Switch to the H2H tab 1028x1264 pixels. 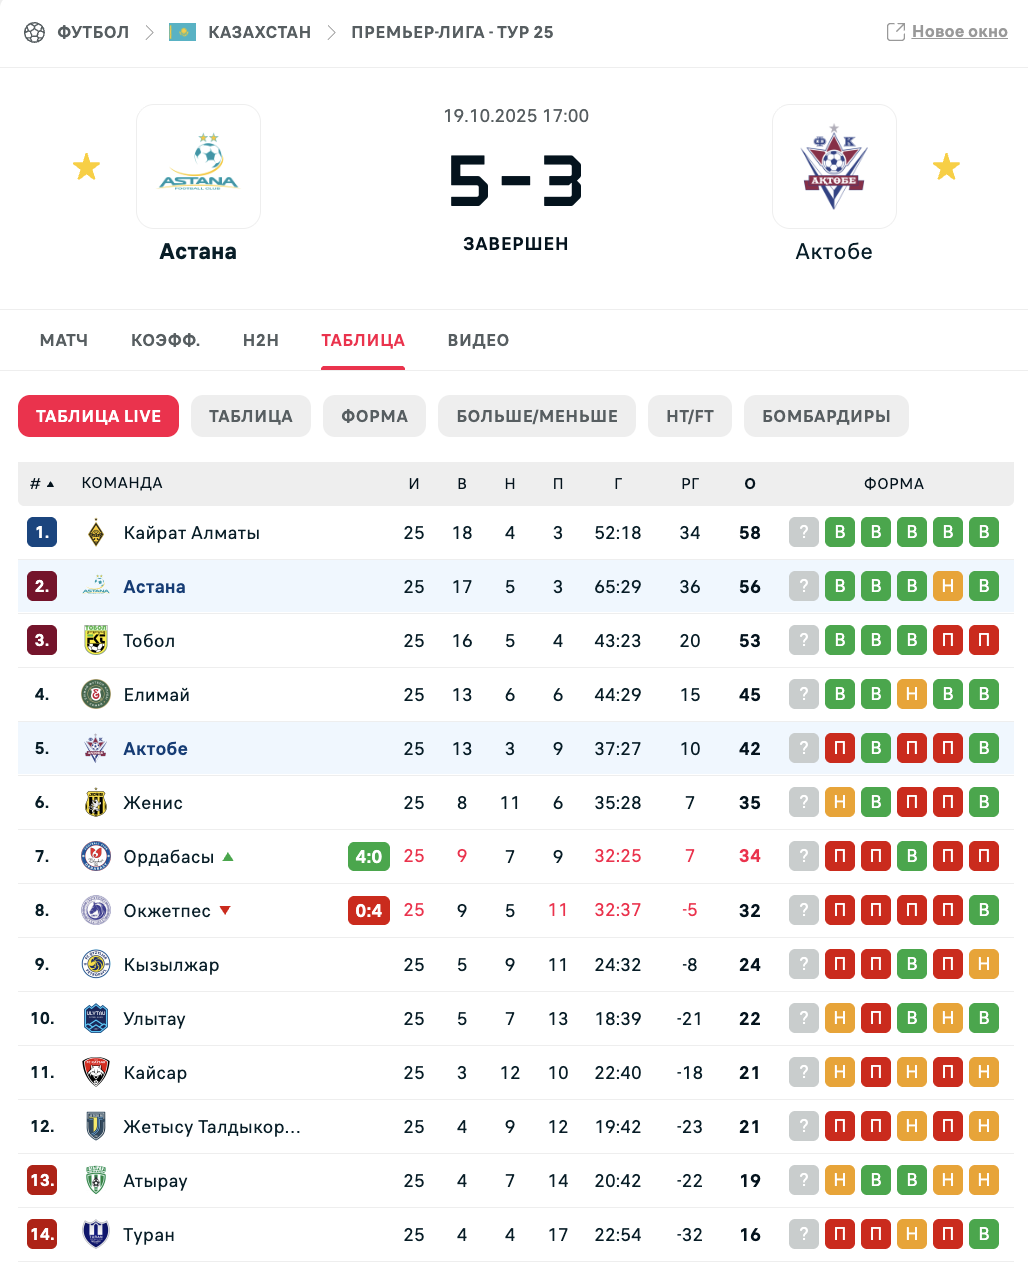point(261,341)
